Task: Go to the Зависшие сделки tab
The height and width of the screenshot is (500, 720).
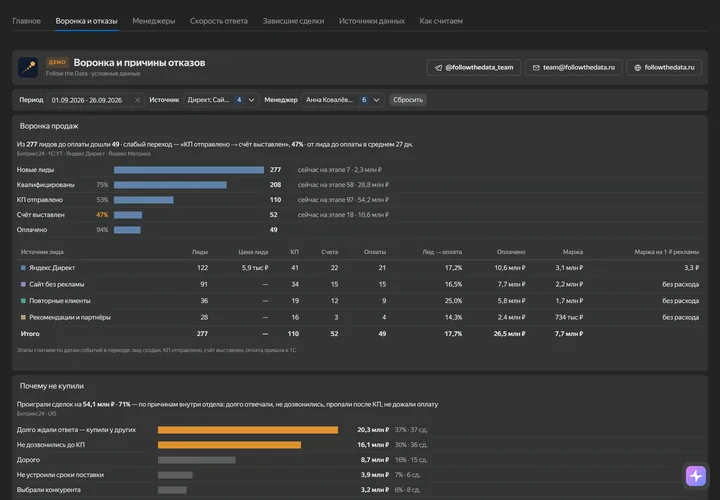Action: [x=293, y=21]
